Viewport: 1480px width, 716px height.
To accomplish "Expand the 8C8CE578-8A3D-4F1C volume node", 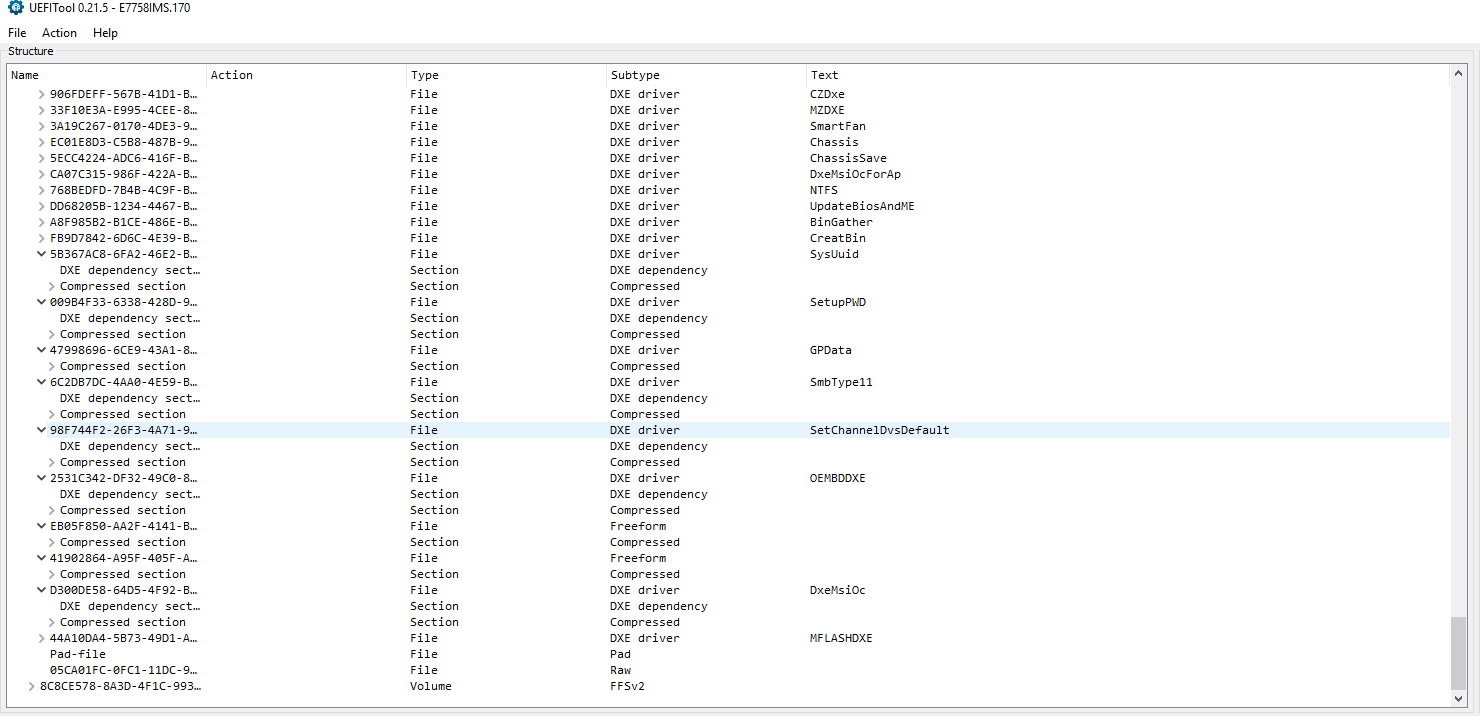I will [x=32, y=686].
